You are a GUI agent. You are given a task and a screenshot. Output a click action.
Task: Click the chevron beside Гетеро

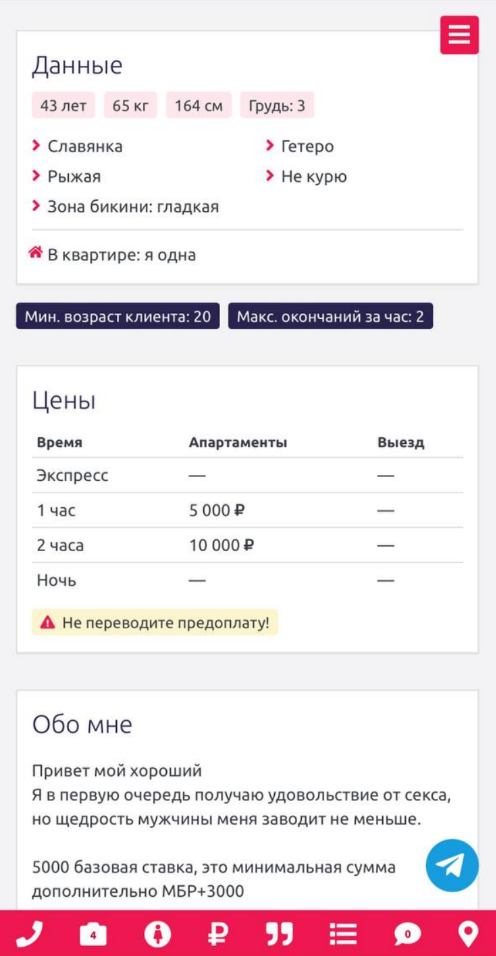pyautogui.click(x=269, y=146)
